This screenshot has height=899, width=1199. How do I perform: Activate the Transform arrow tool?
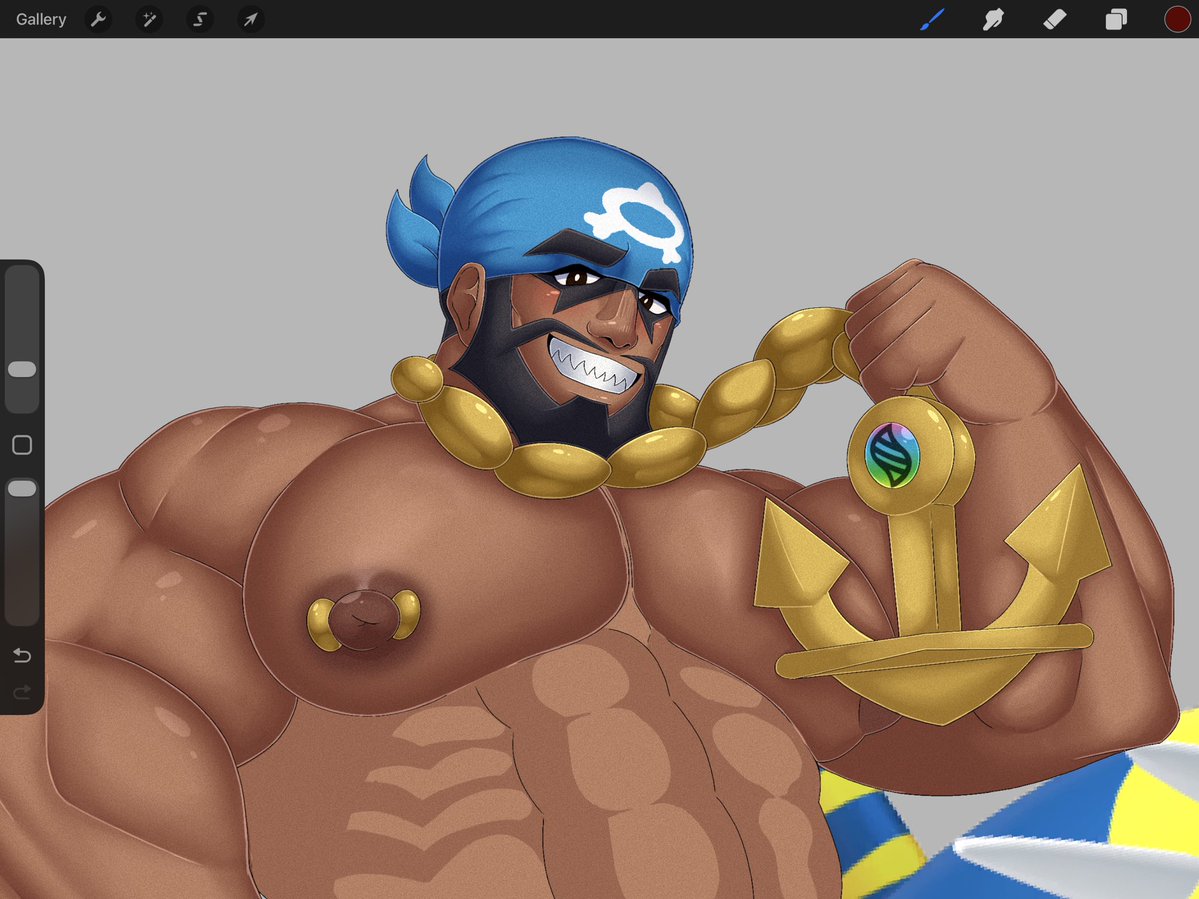[x=251, y=19]
